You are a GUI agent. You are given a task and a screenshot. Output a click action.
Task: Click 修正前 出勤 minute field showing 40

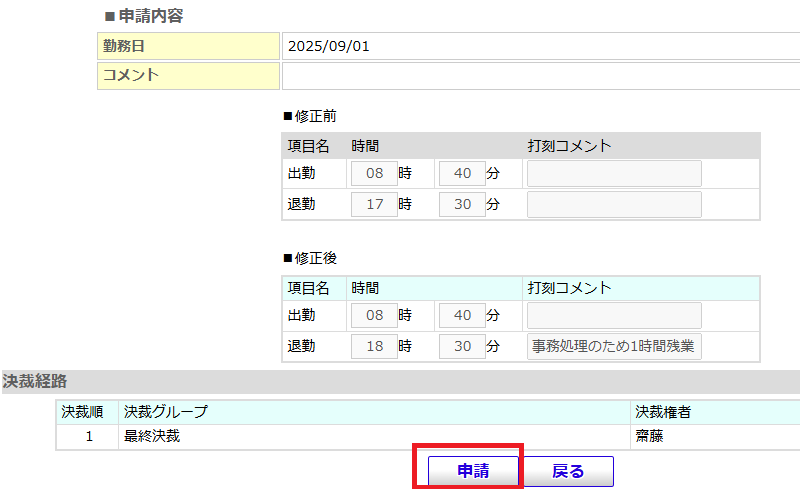pyautogui.click(x=462, y=174)
